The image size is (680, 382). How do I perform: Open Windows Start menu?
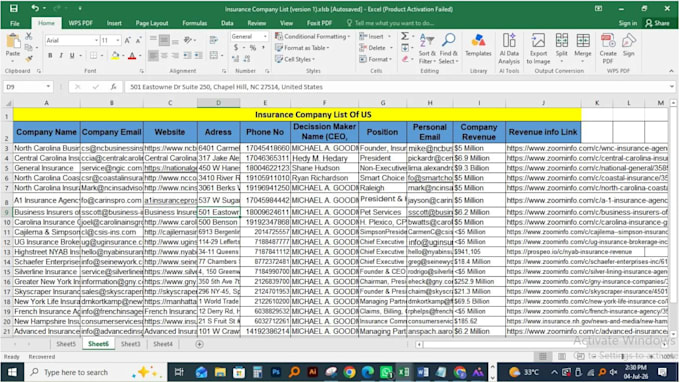tap(12, 372)
